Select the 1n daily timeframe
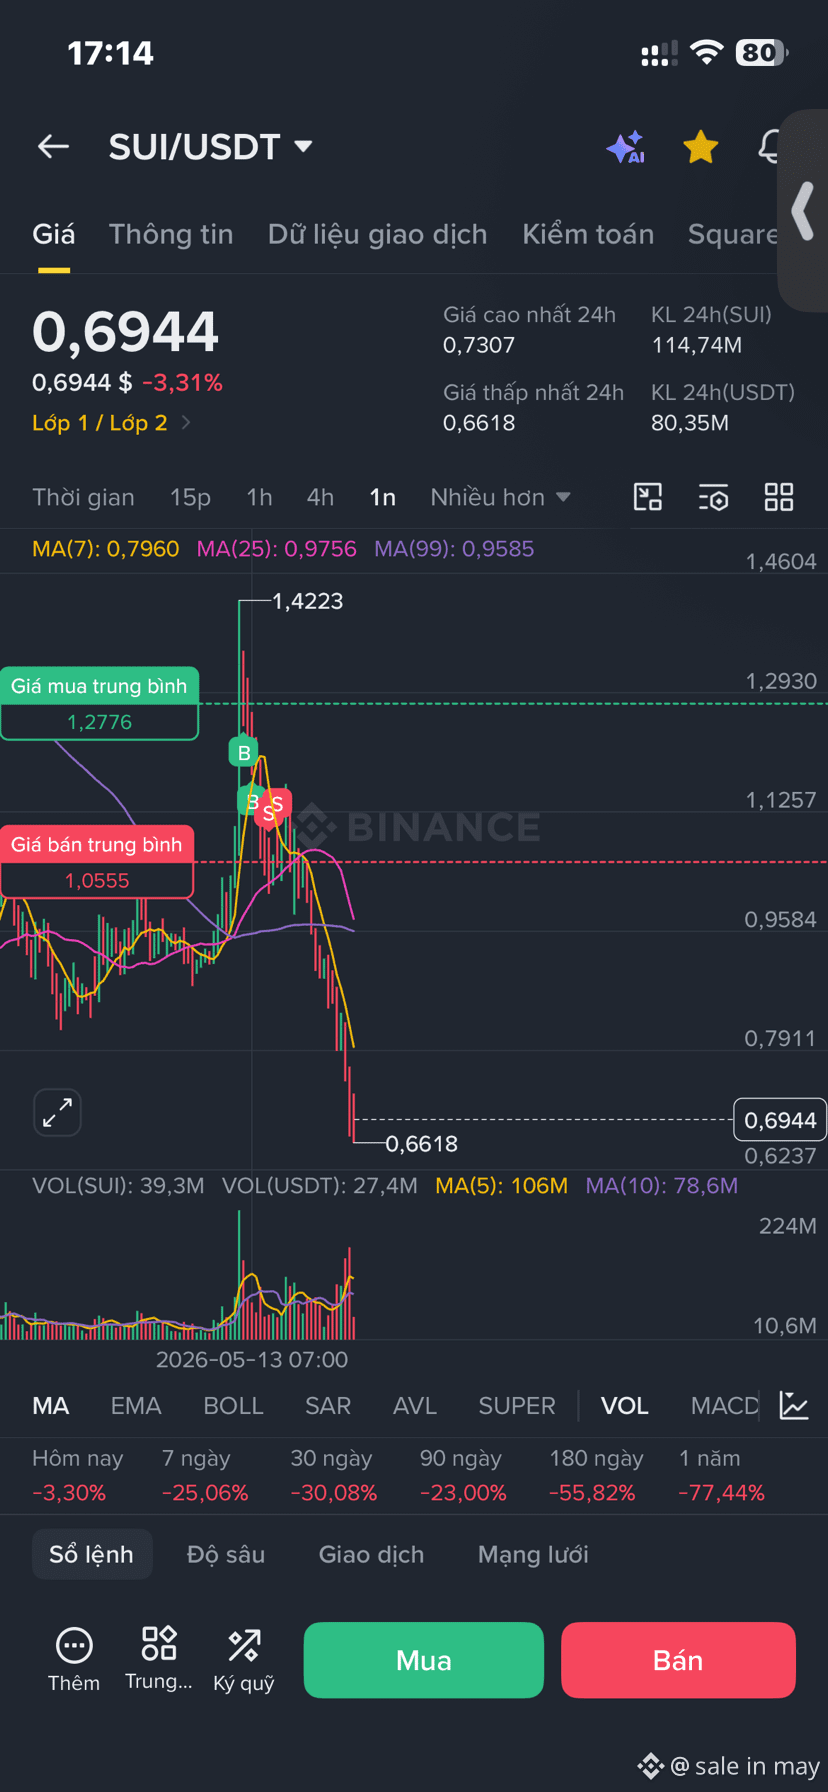The height and width of the screenshot is (1792, 828). pyautogui.click(x=382, y=497)
